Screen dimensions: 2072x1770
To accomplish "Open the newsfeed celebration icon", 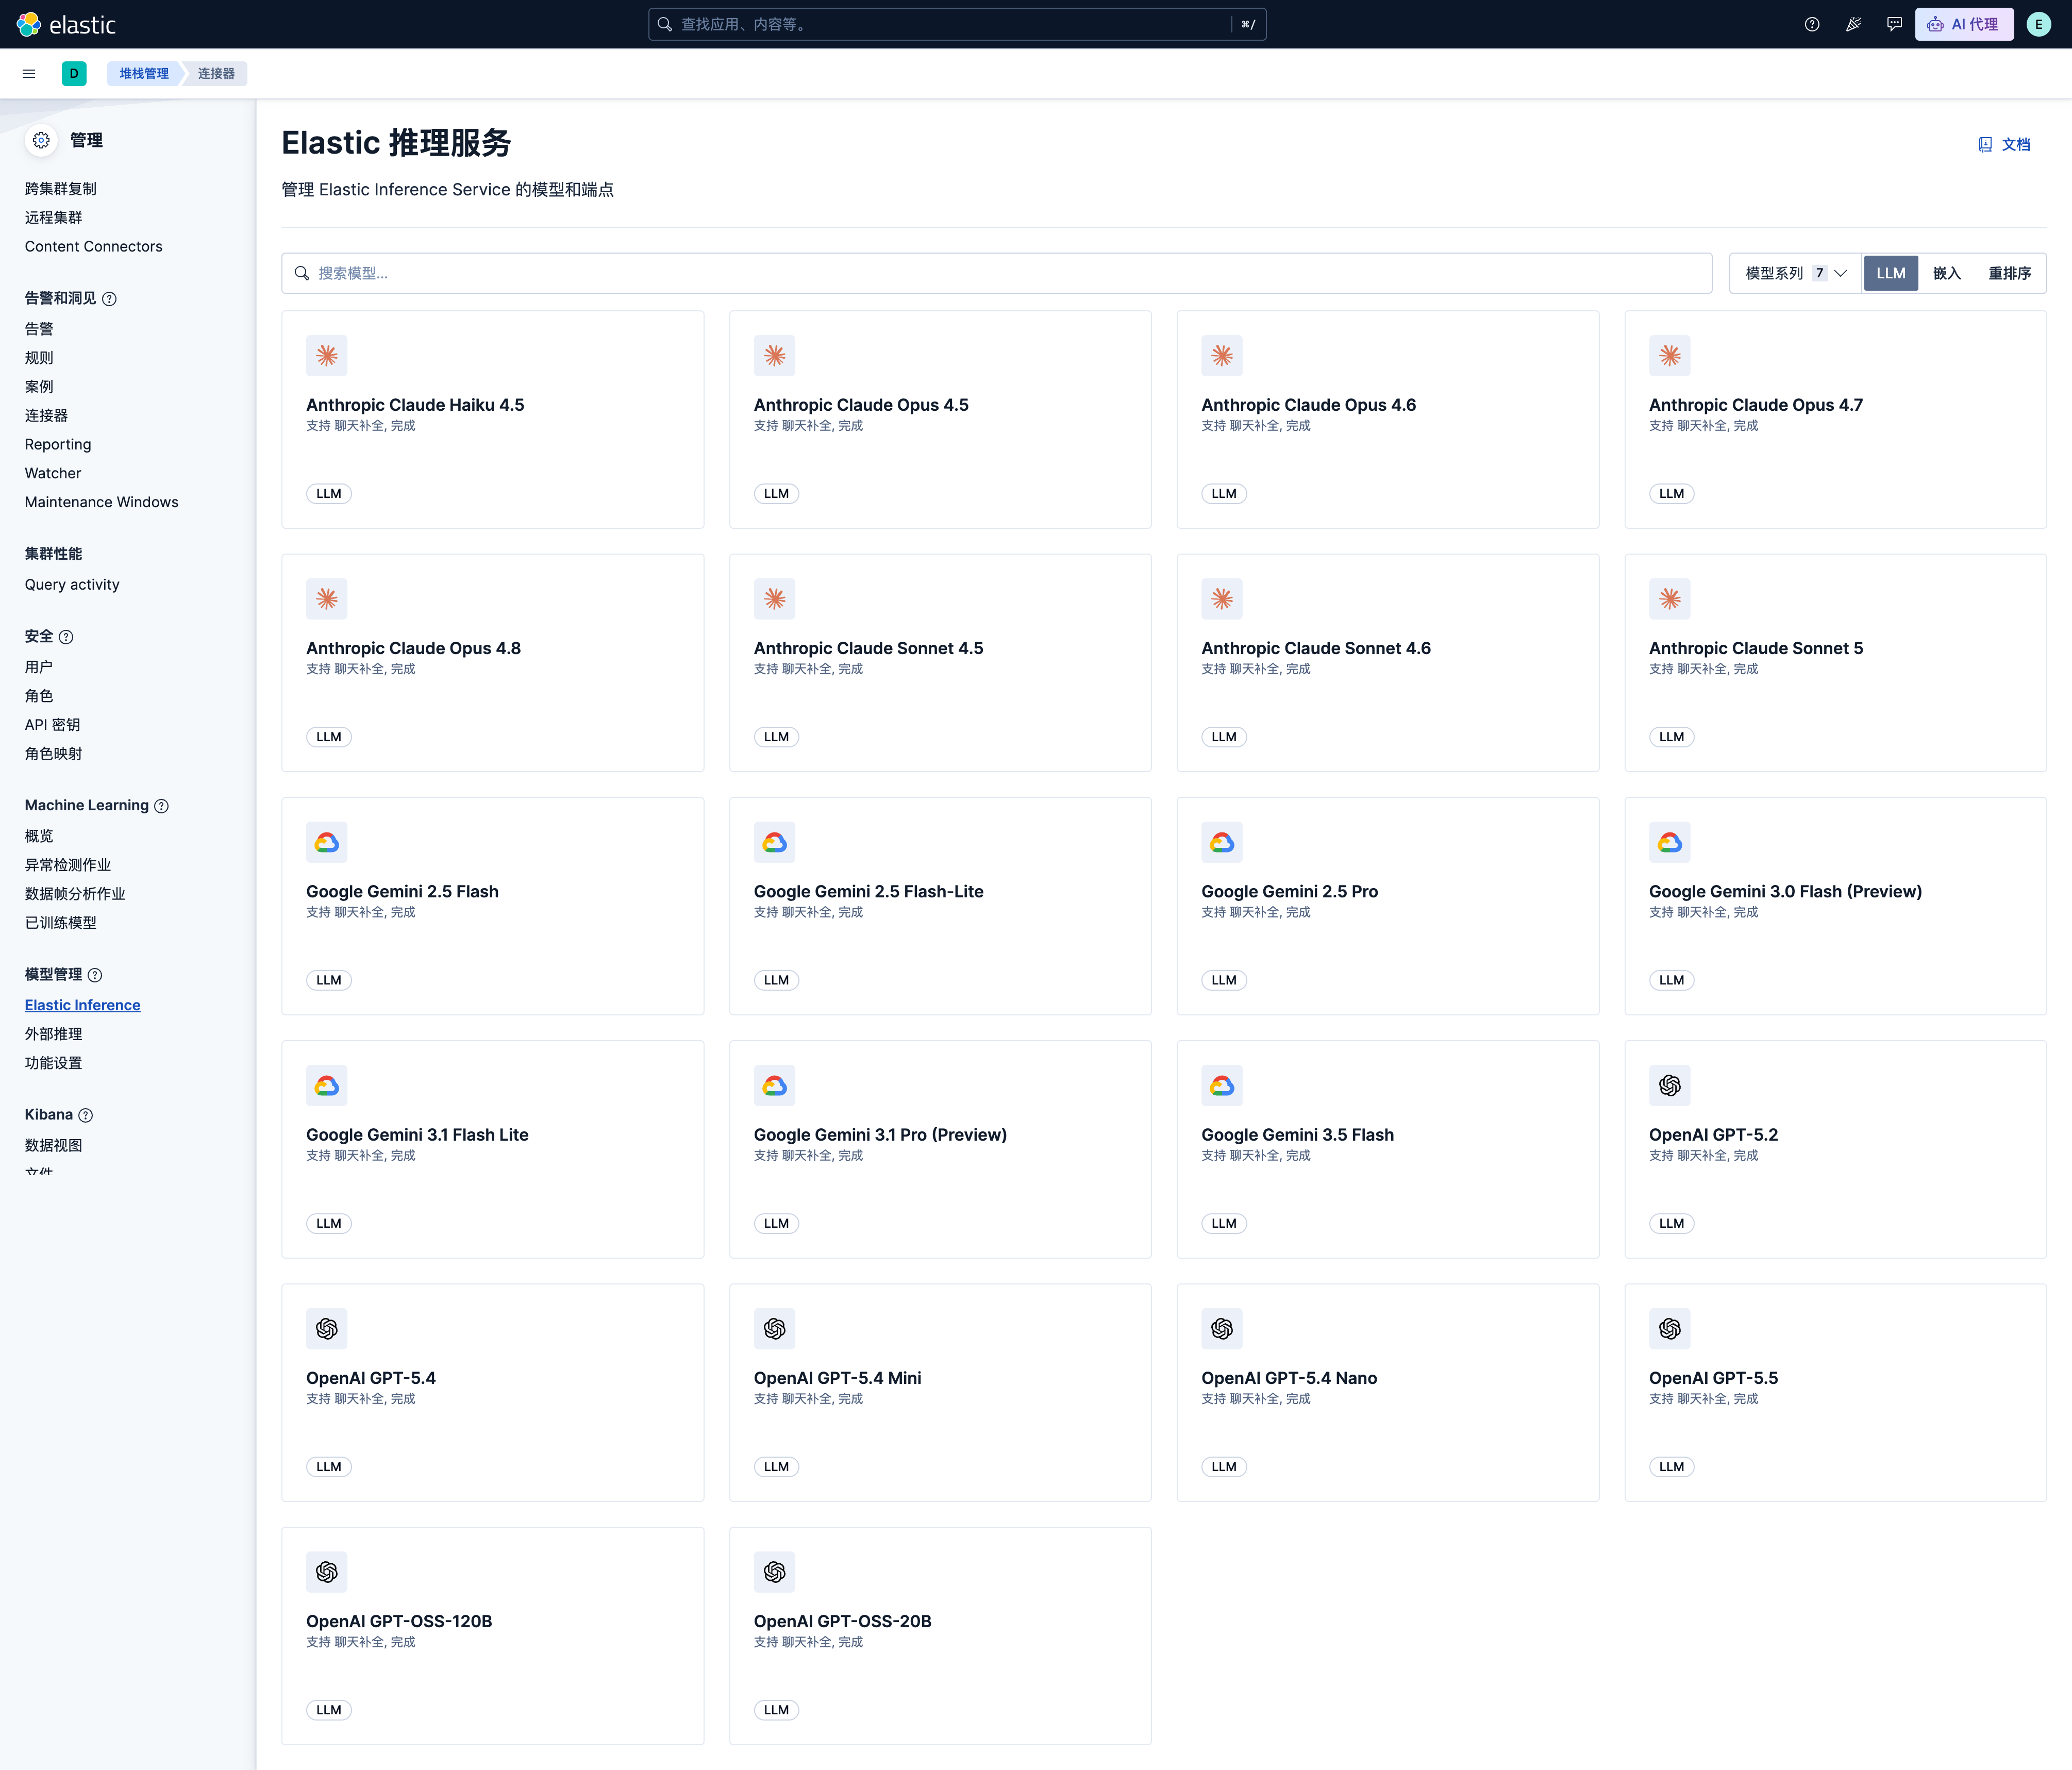I will [1853, 24].
